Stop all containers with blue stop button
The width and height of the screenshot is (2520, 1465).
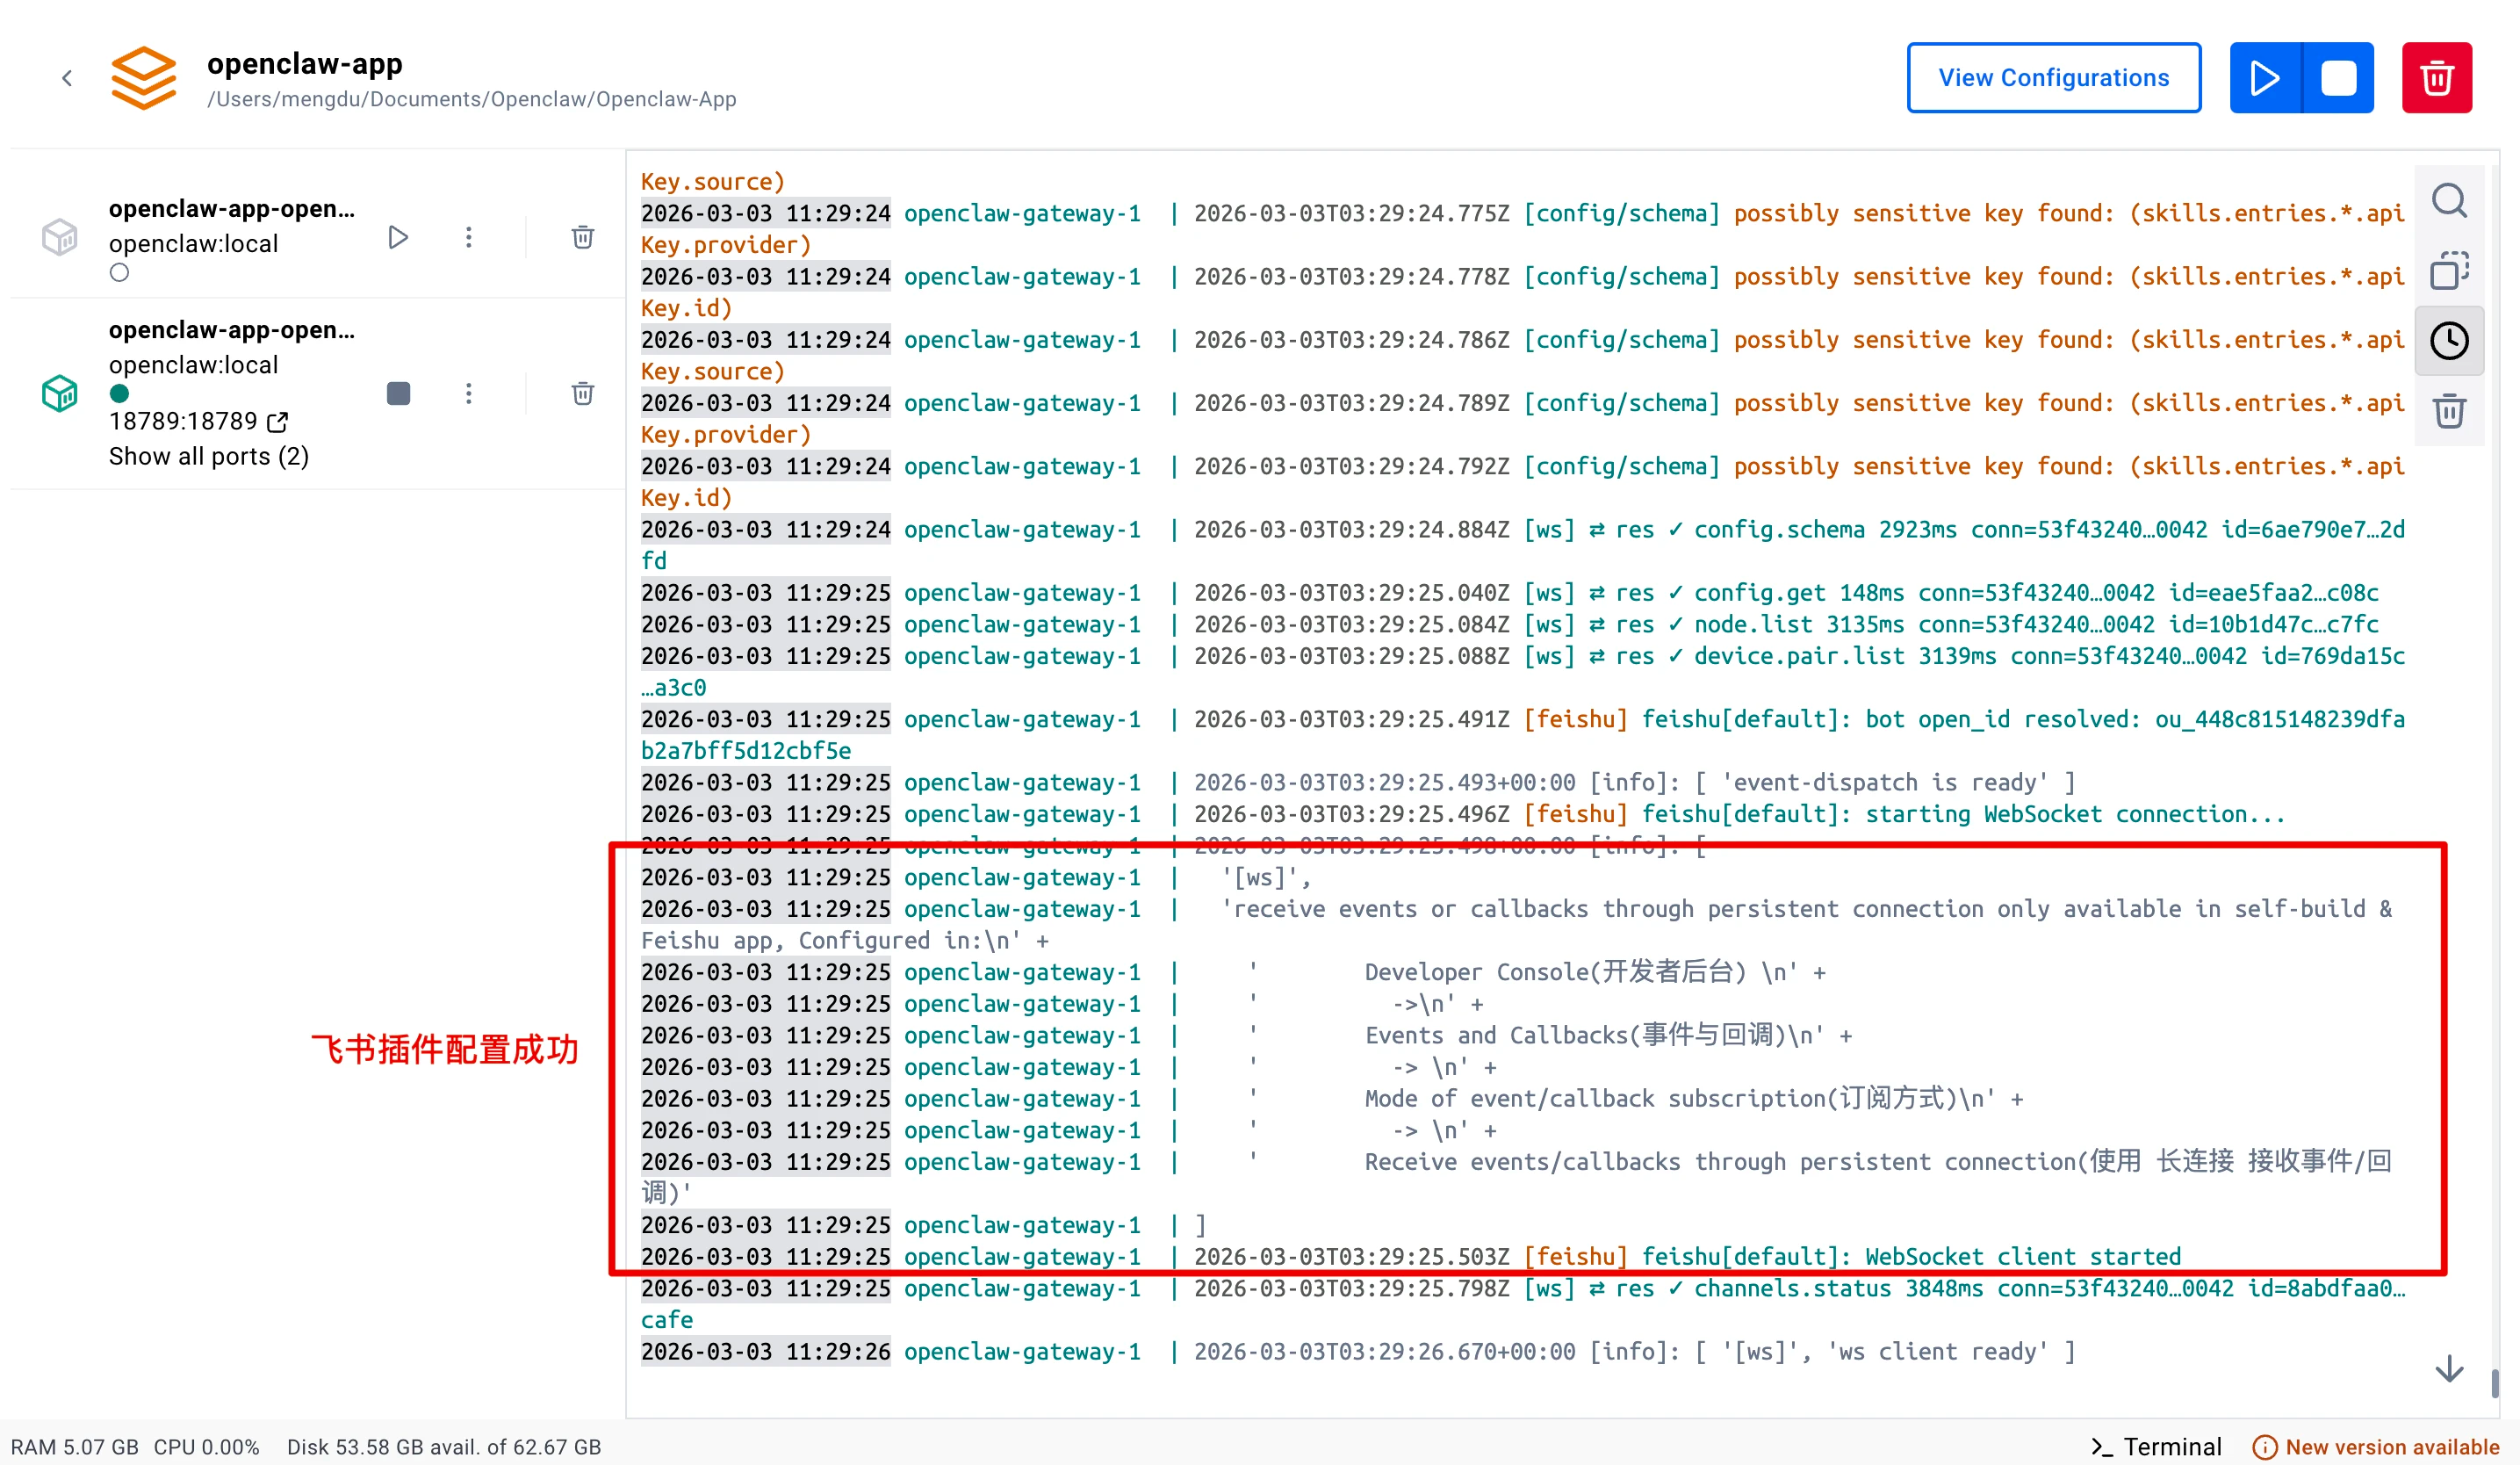(2338, 78)
